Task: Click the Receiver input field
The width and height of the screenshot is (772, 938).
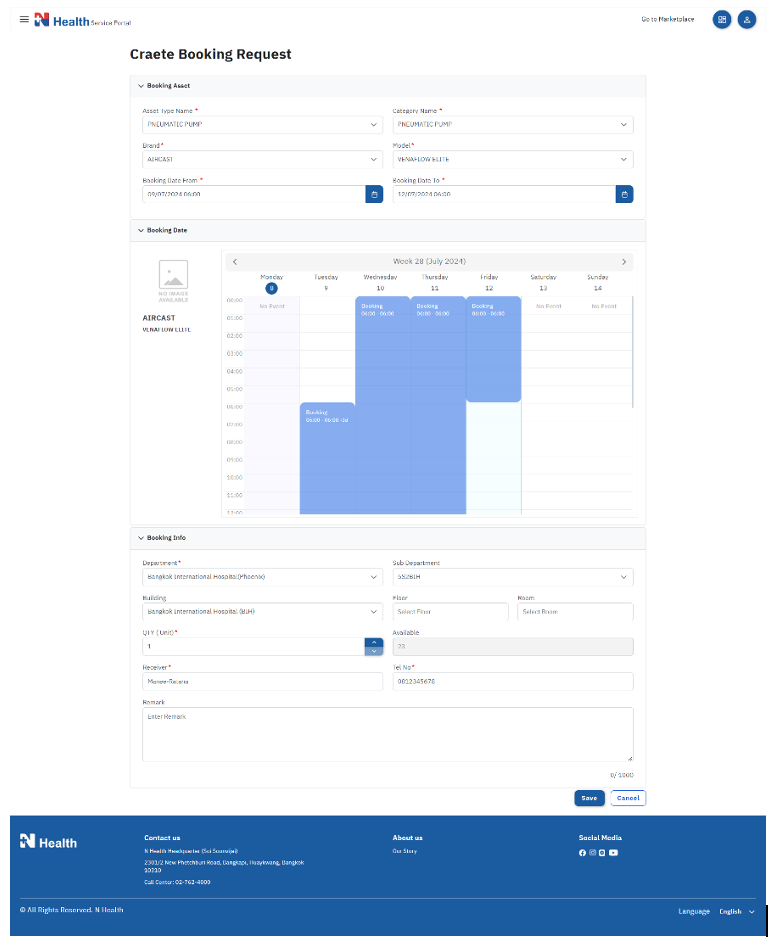Action: coord(263,681)
